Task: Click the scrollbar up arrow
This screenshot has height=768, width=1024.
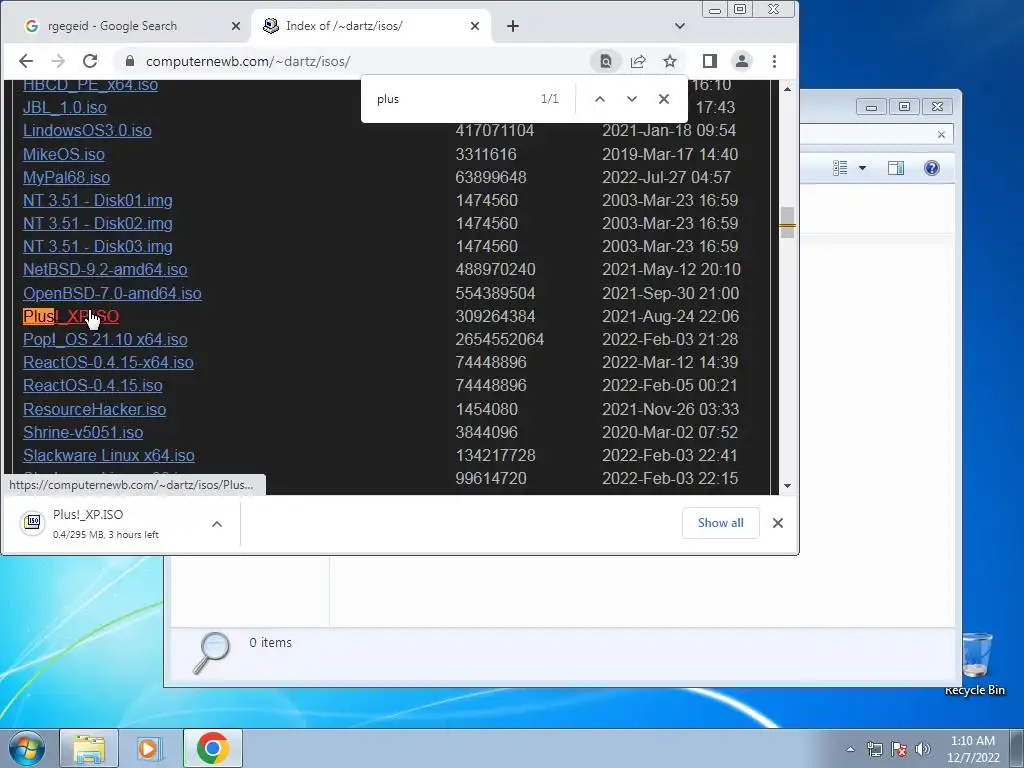Action: coord(788,88)
